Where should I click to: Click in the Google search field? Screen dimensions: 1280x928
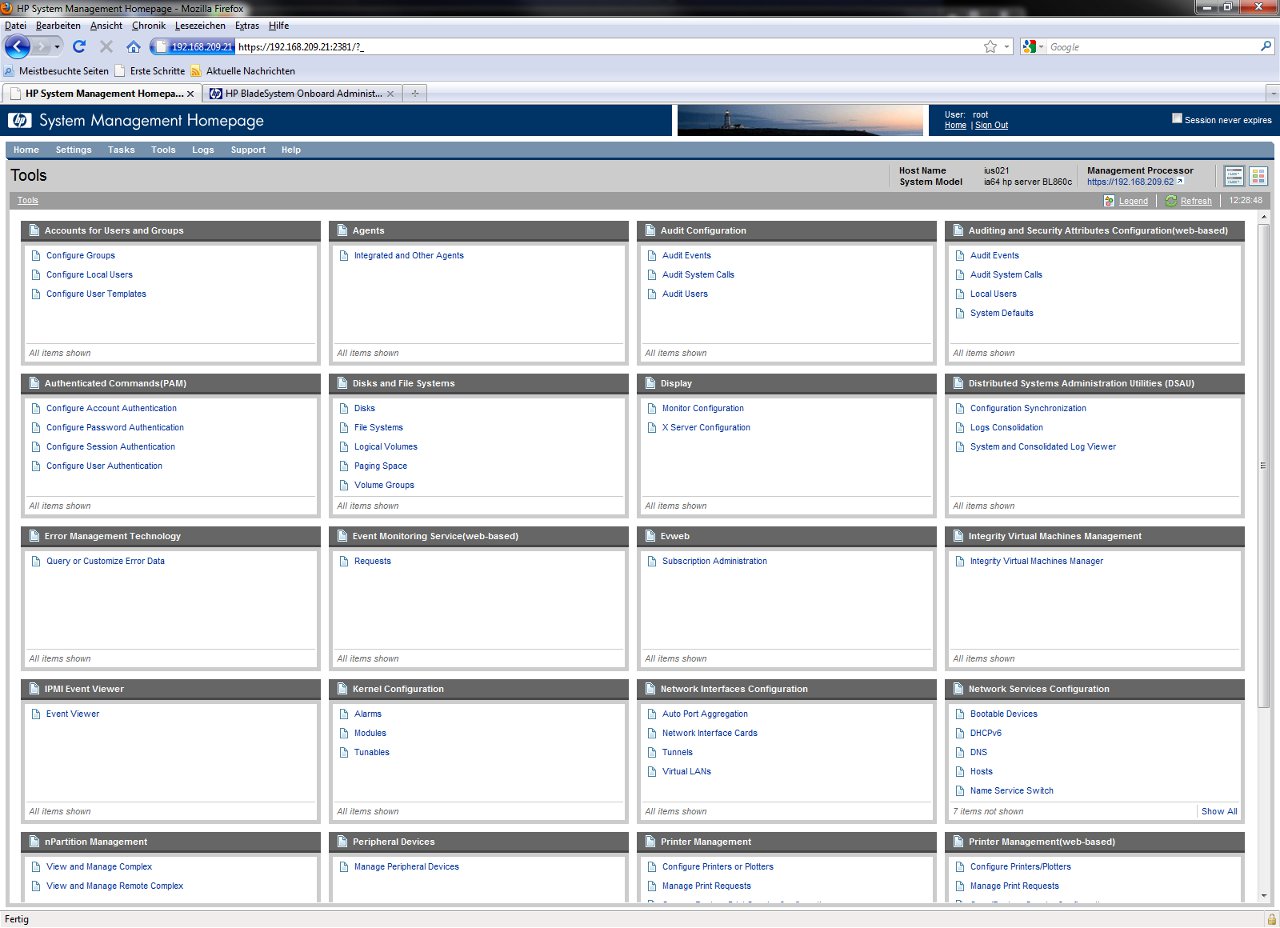tap(1152, 47)
